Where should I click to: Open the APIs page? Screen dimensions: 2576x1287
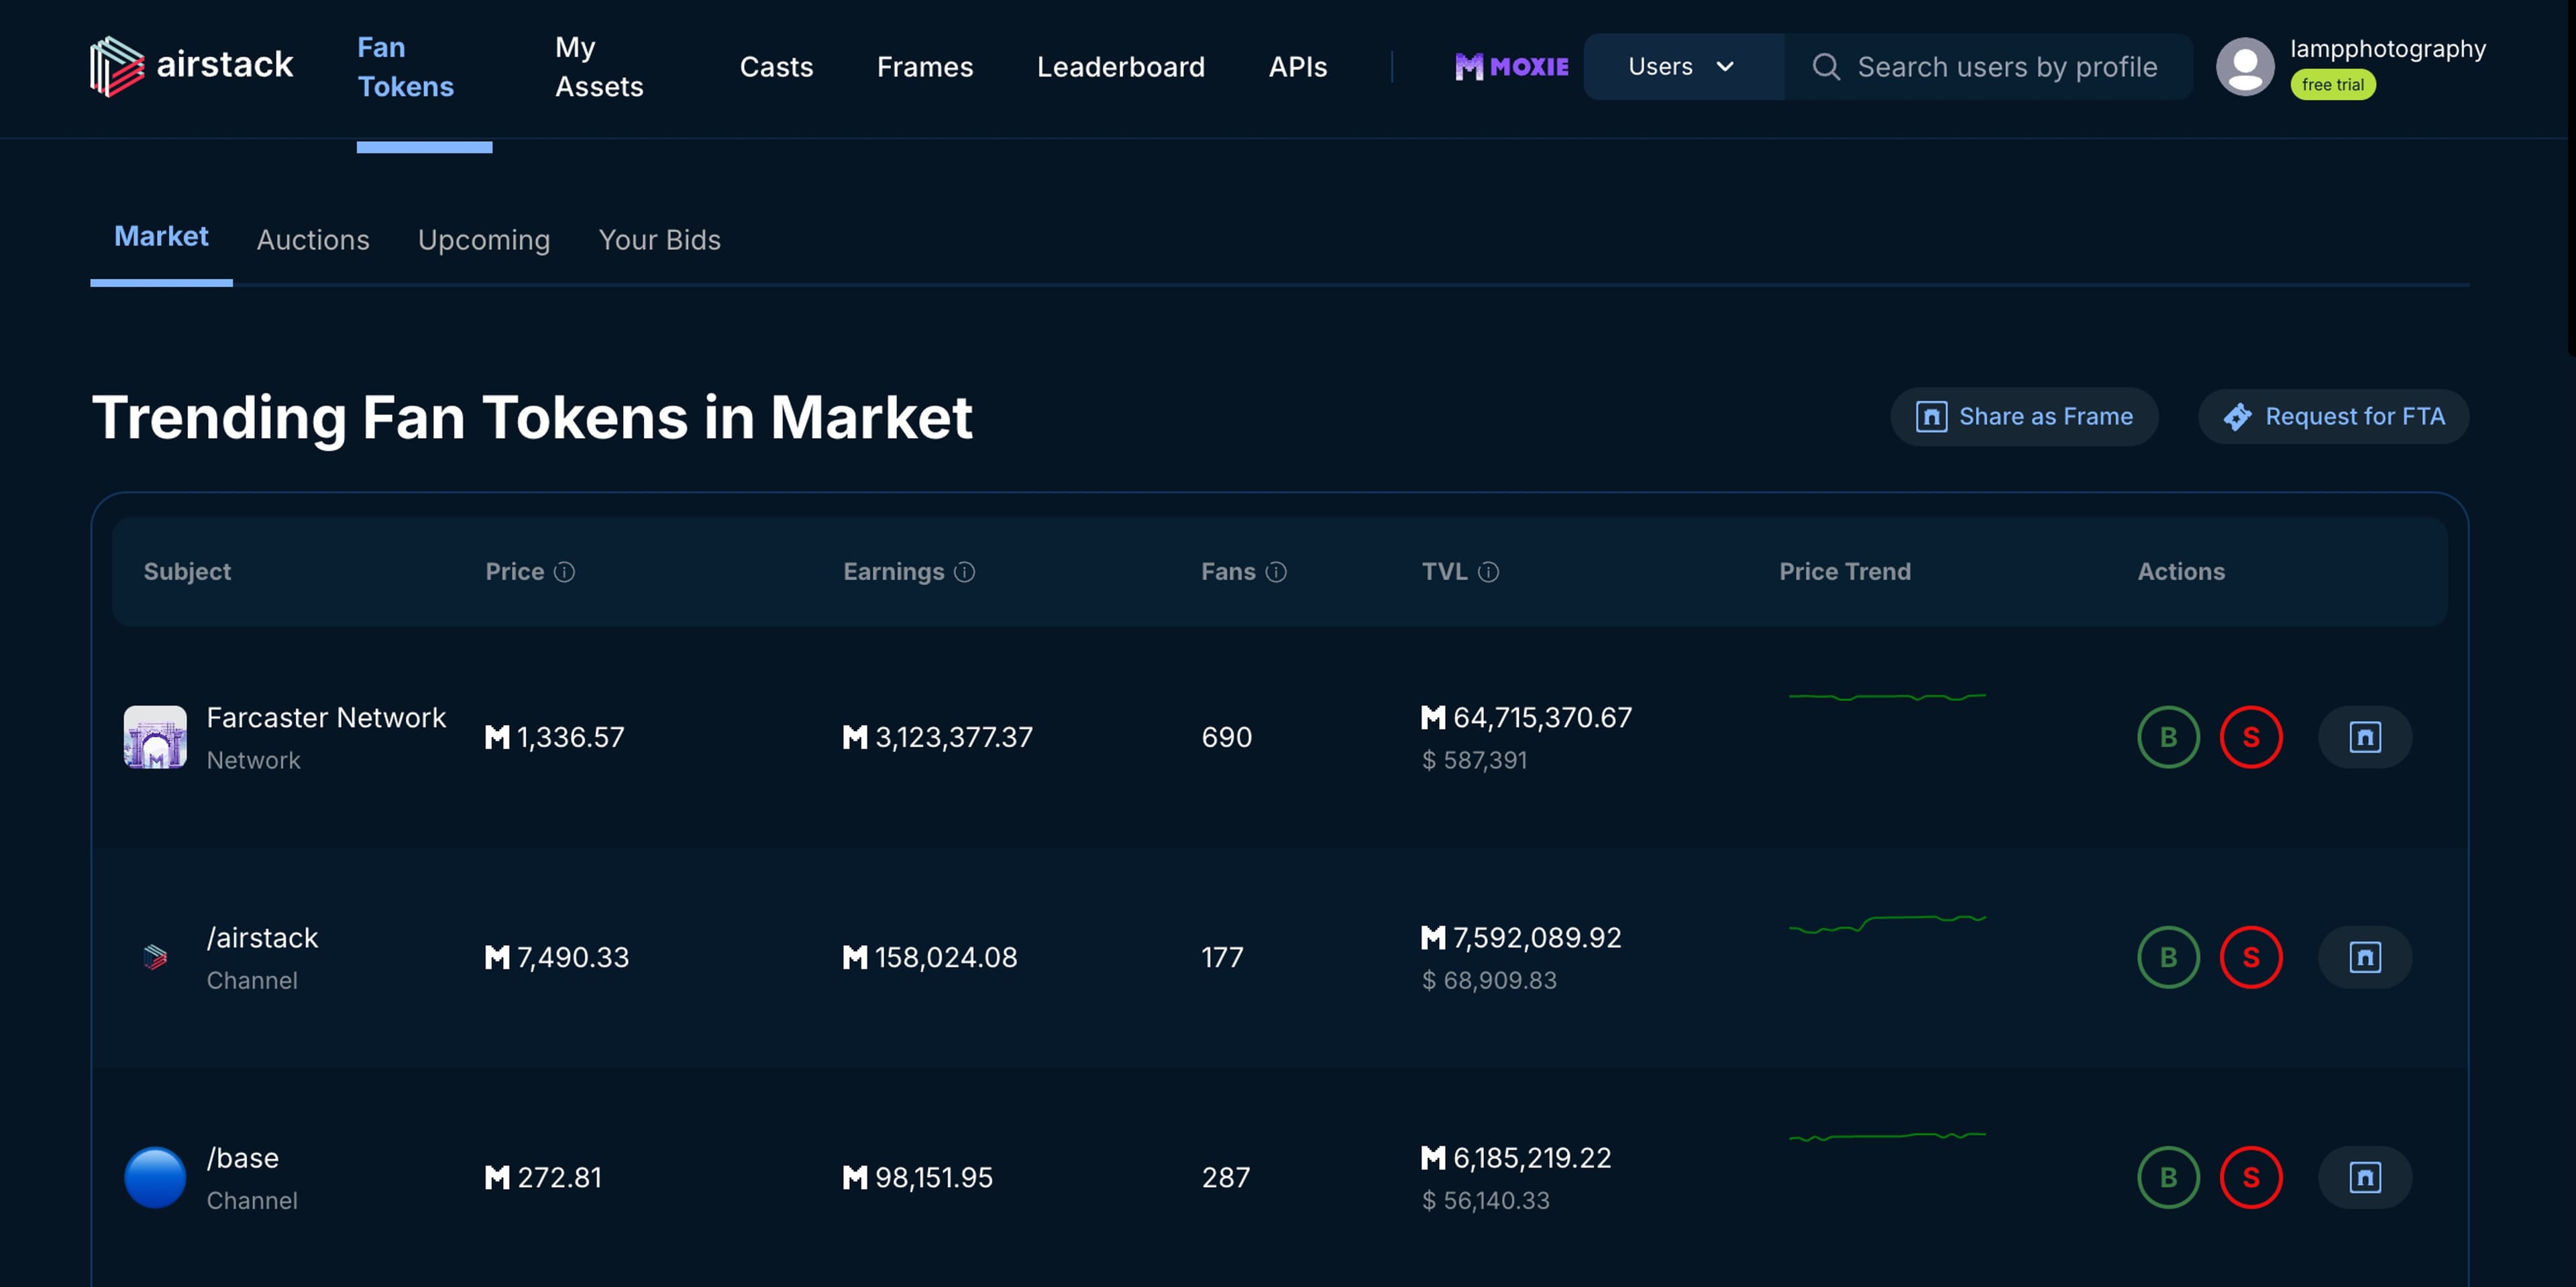coord(1298,67)
